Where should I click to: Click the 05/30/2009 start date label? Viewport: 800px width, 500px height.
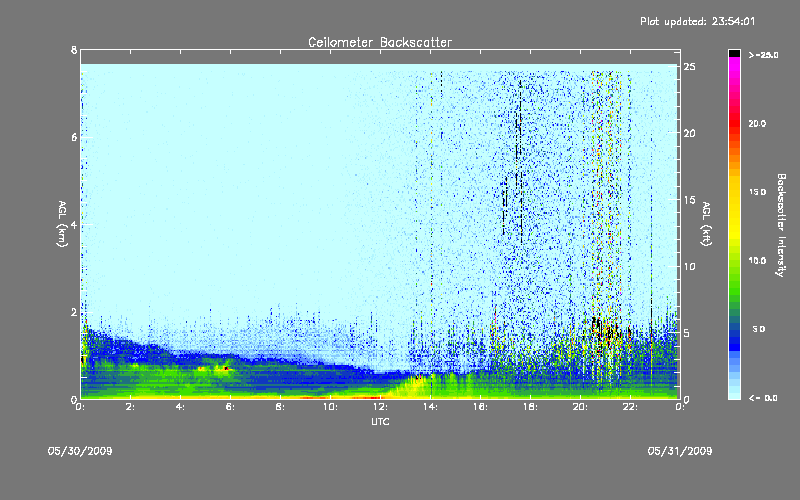[x=80, y=451]
